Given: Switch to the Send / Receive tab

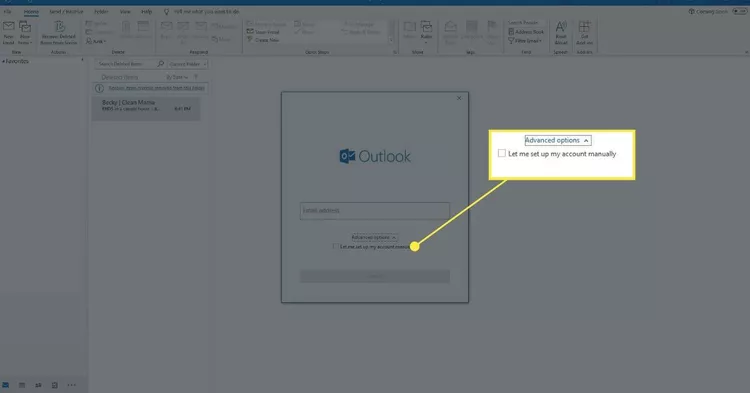Looking at the screenshot, I should click(x=66, y=11).
